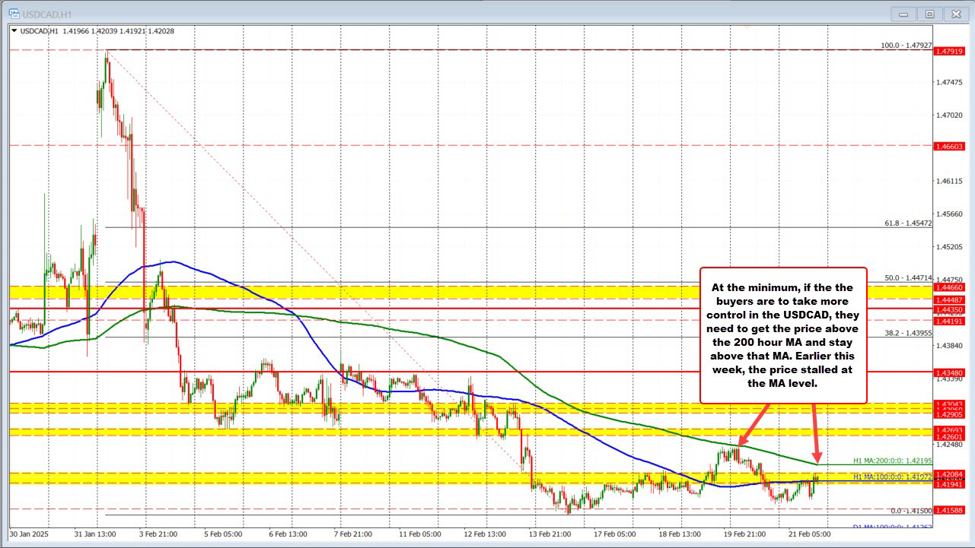This screenshot has height=548, width=975.
Task: Click the 6 Feb 13:00 time axis label
Action: pos(288,534)
